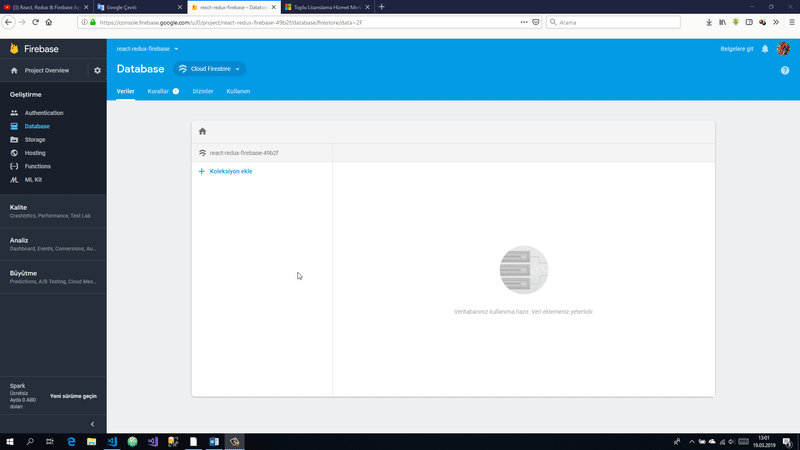
Task: Open Visual Studio Code from taskbar
Action: tap(112, 441)
